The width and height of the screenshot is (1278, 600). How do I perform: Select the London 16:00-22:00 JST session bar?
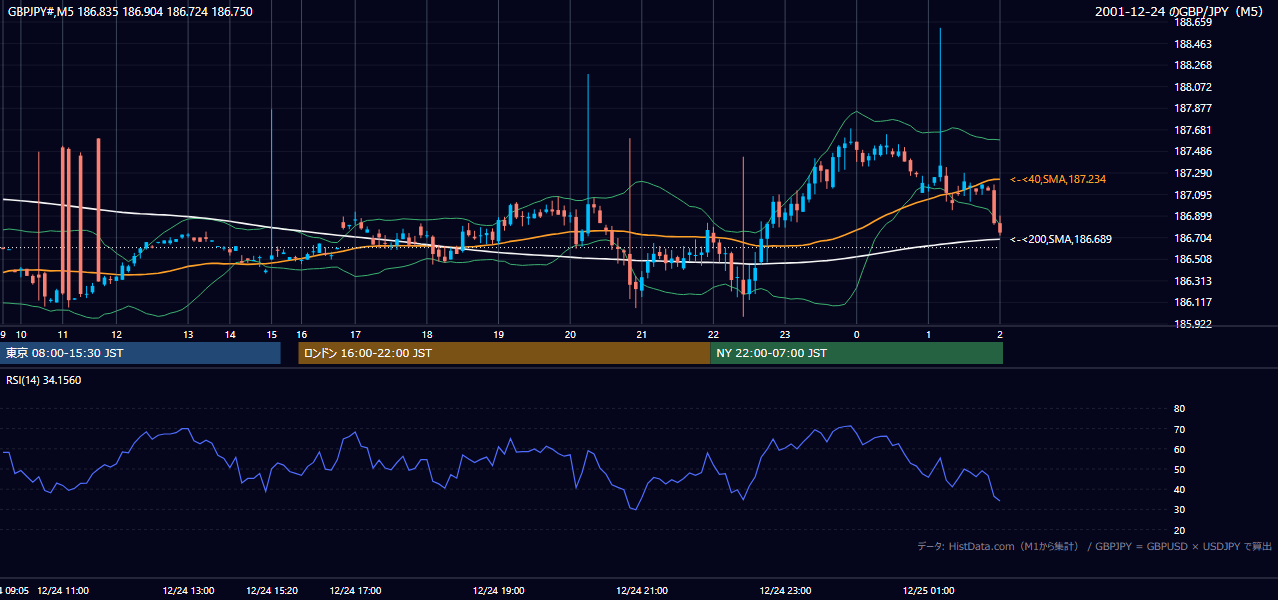(503, 353)
